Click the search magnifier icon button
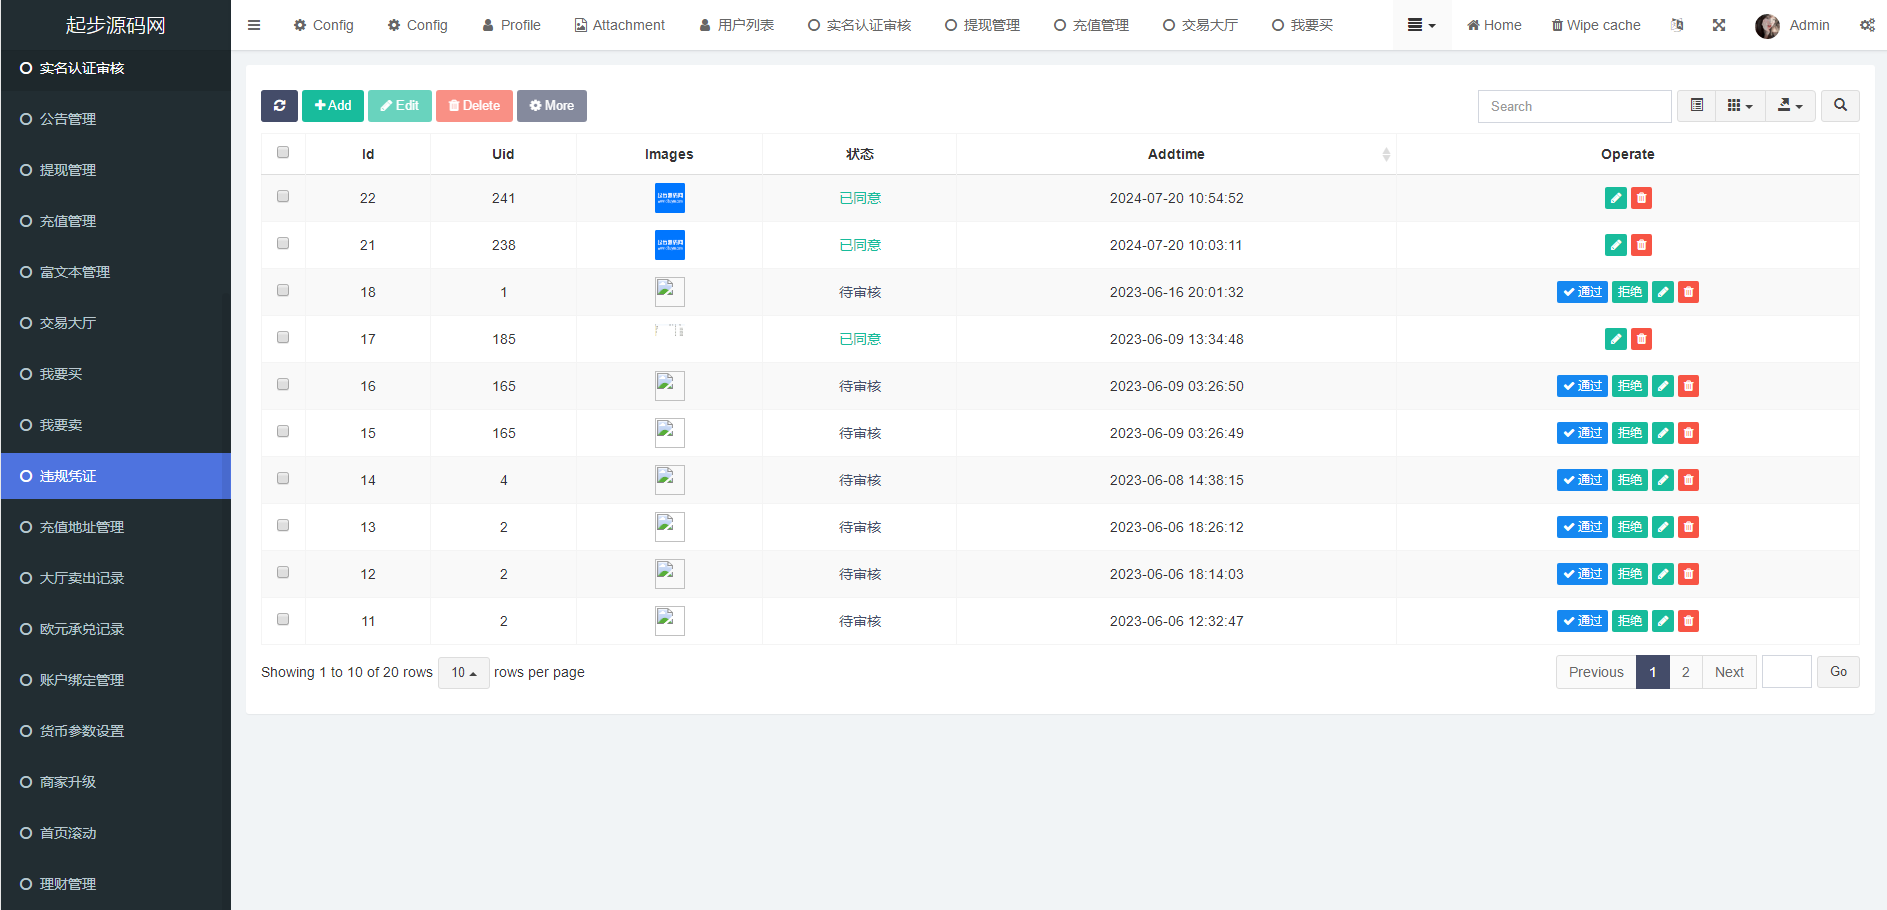Viewport: 1887px width, 910px height. (x=1840, y=106)
